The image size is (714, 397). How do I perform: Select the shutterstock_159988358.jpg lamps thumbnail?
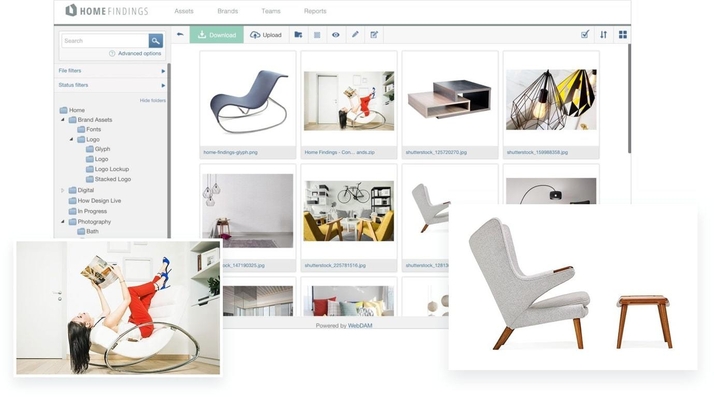click(551, 99)
